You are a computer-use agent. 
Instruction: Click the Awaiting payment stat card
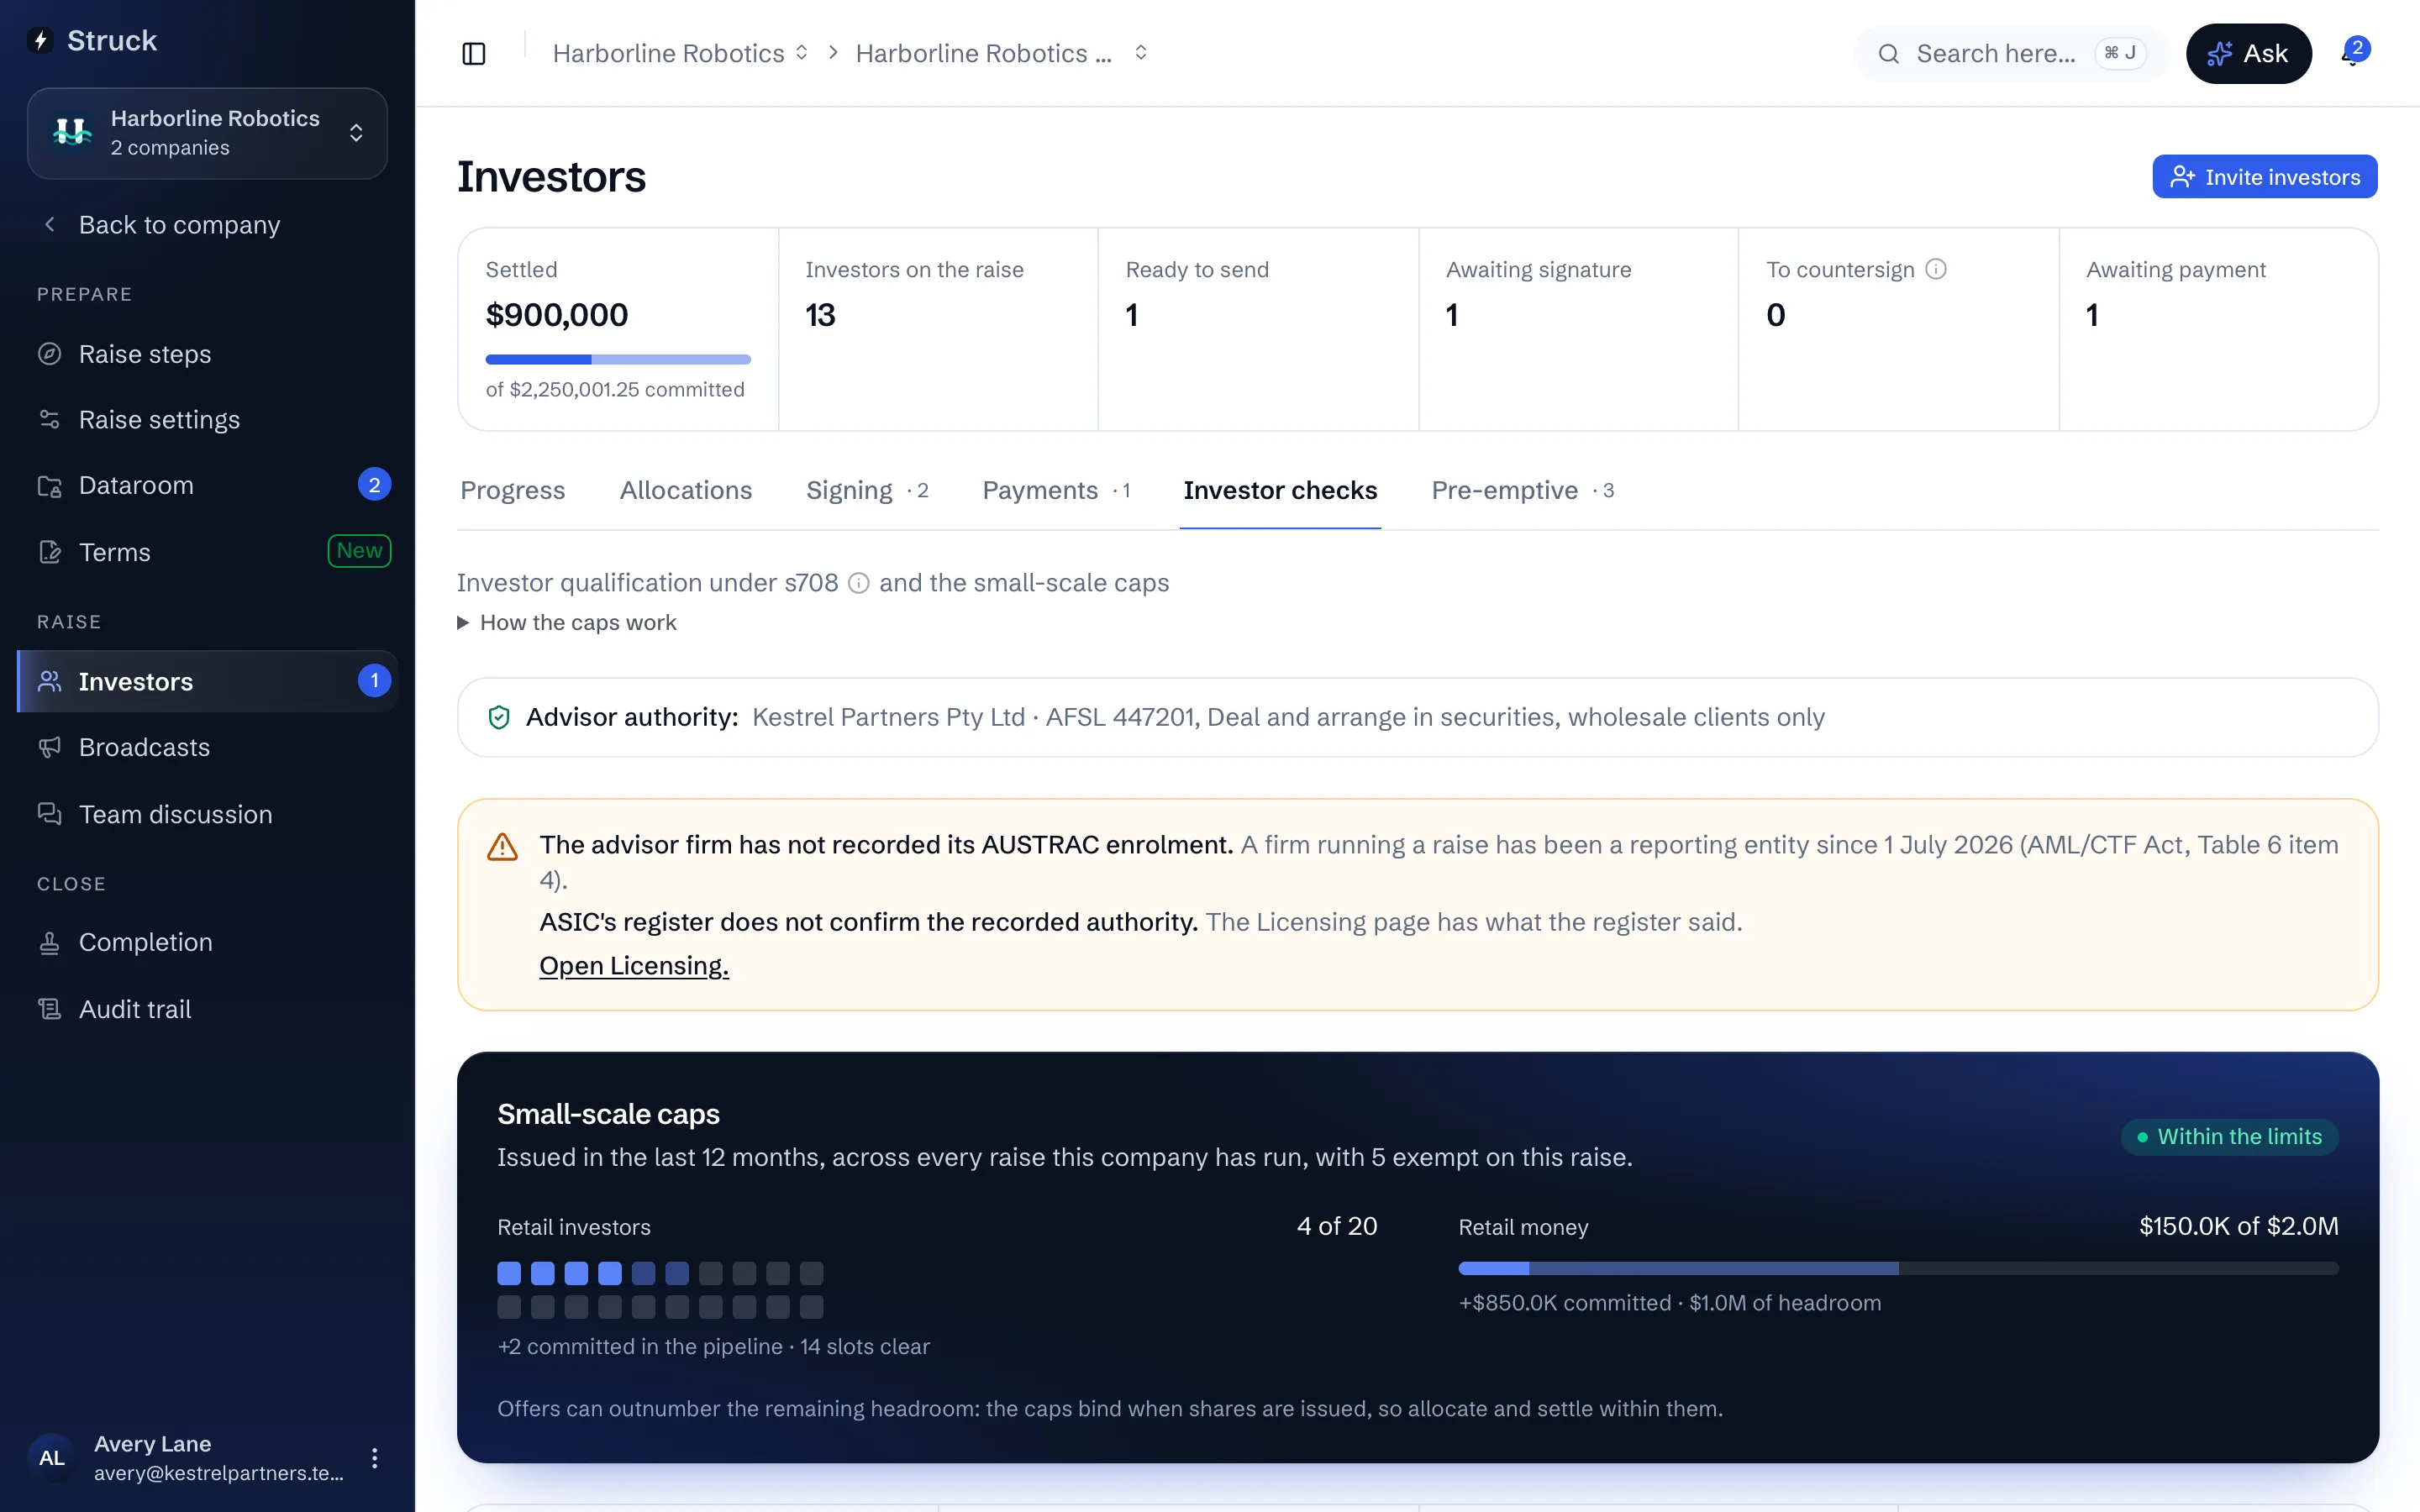[x=2218, y=329]
